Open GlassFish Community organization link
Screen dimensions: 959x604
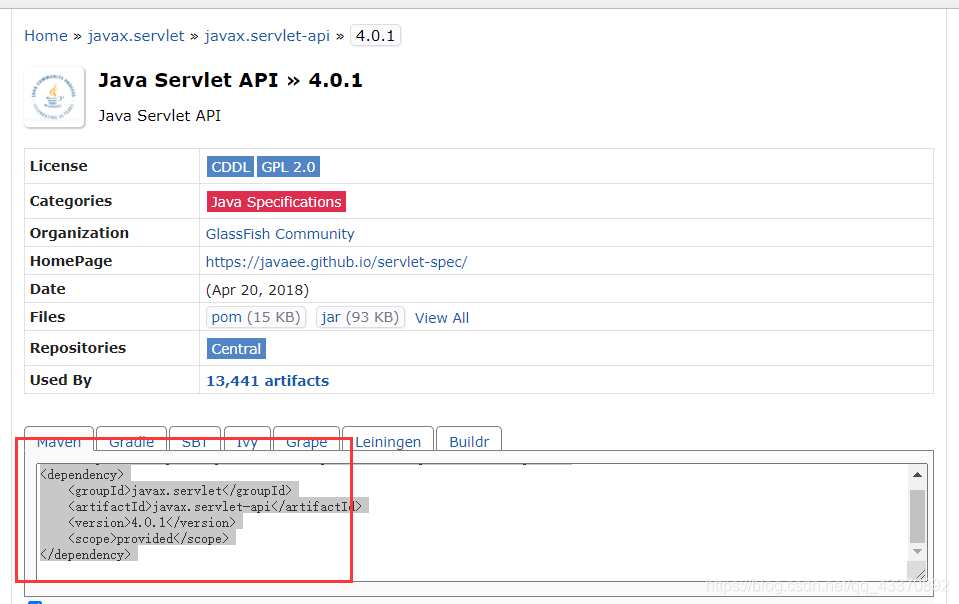coord(280,234)
